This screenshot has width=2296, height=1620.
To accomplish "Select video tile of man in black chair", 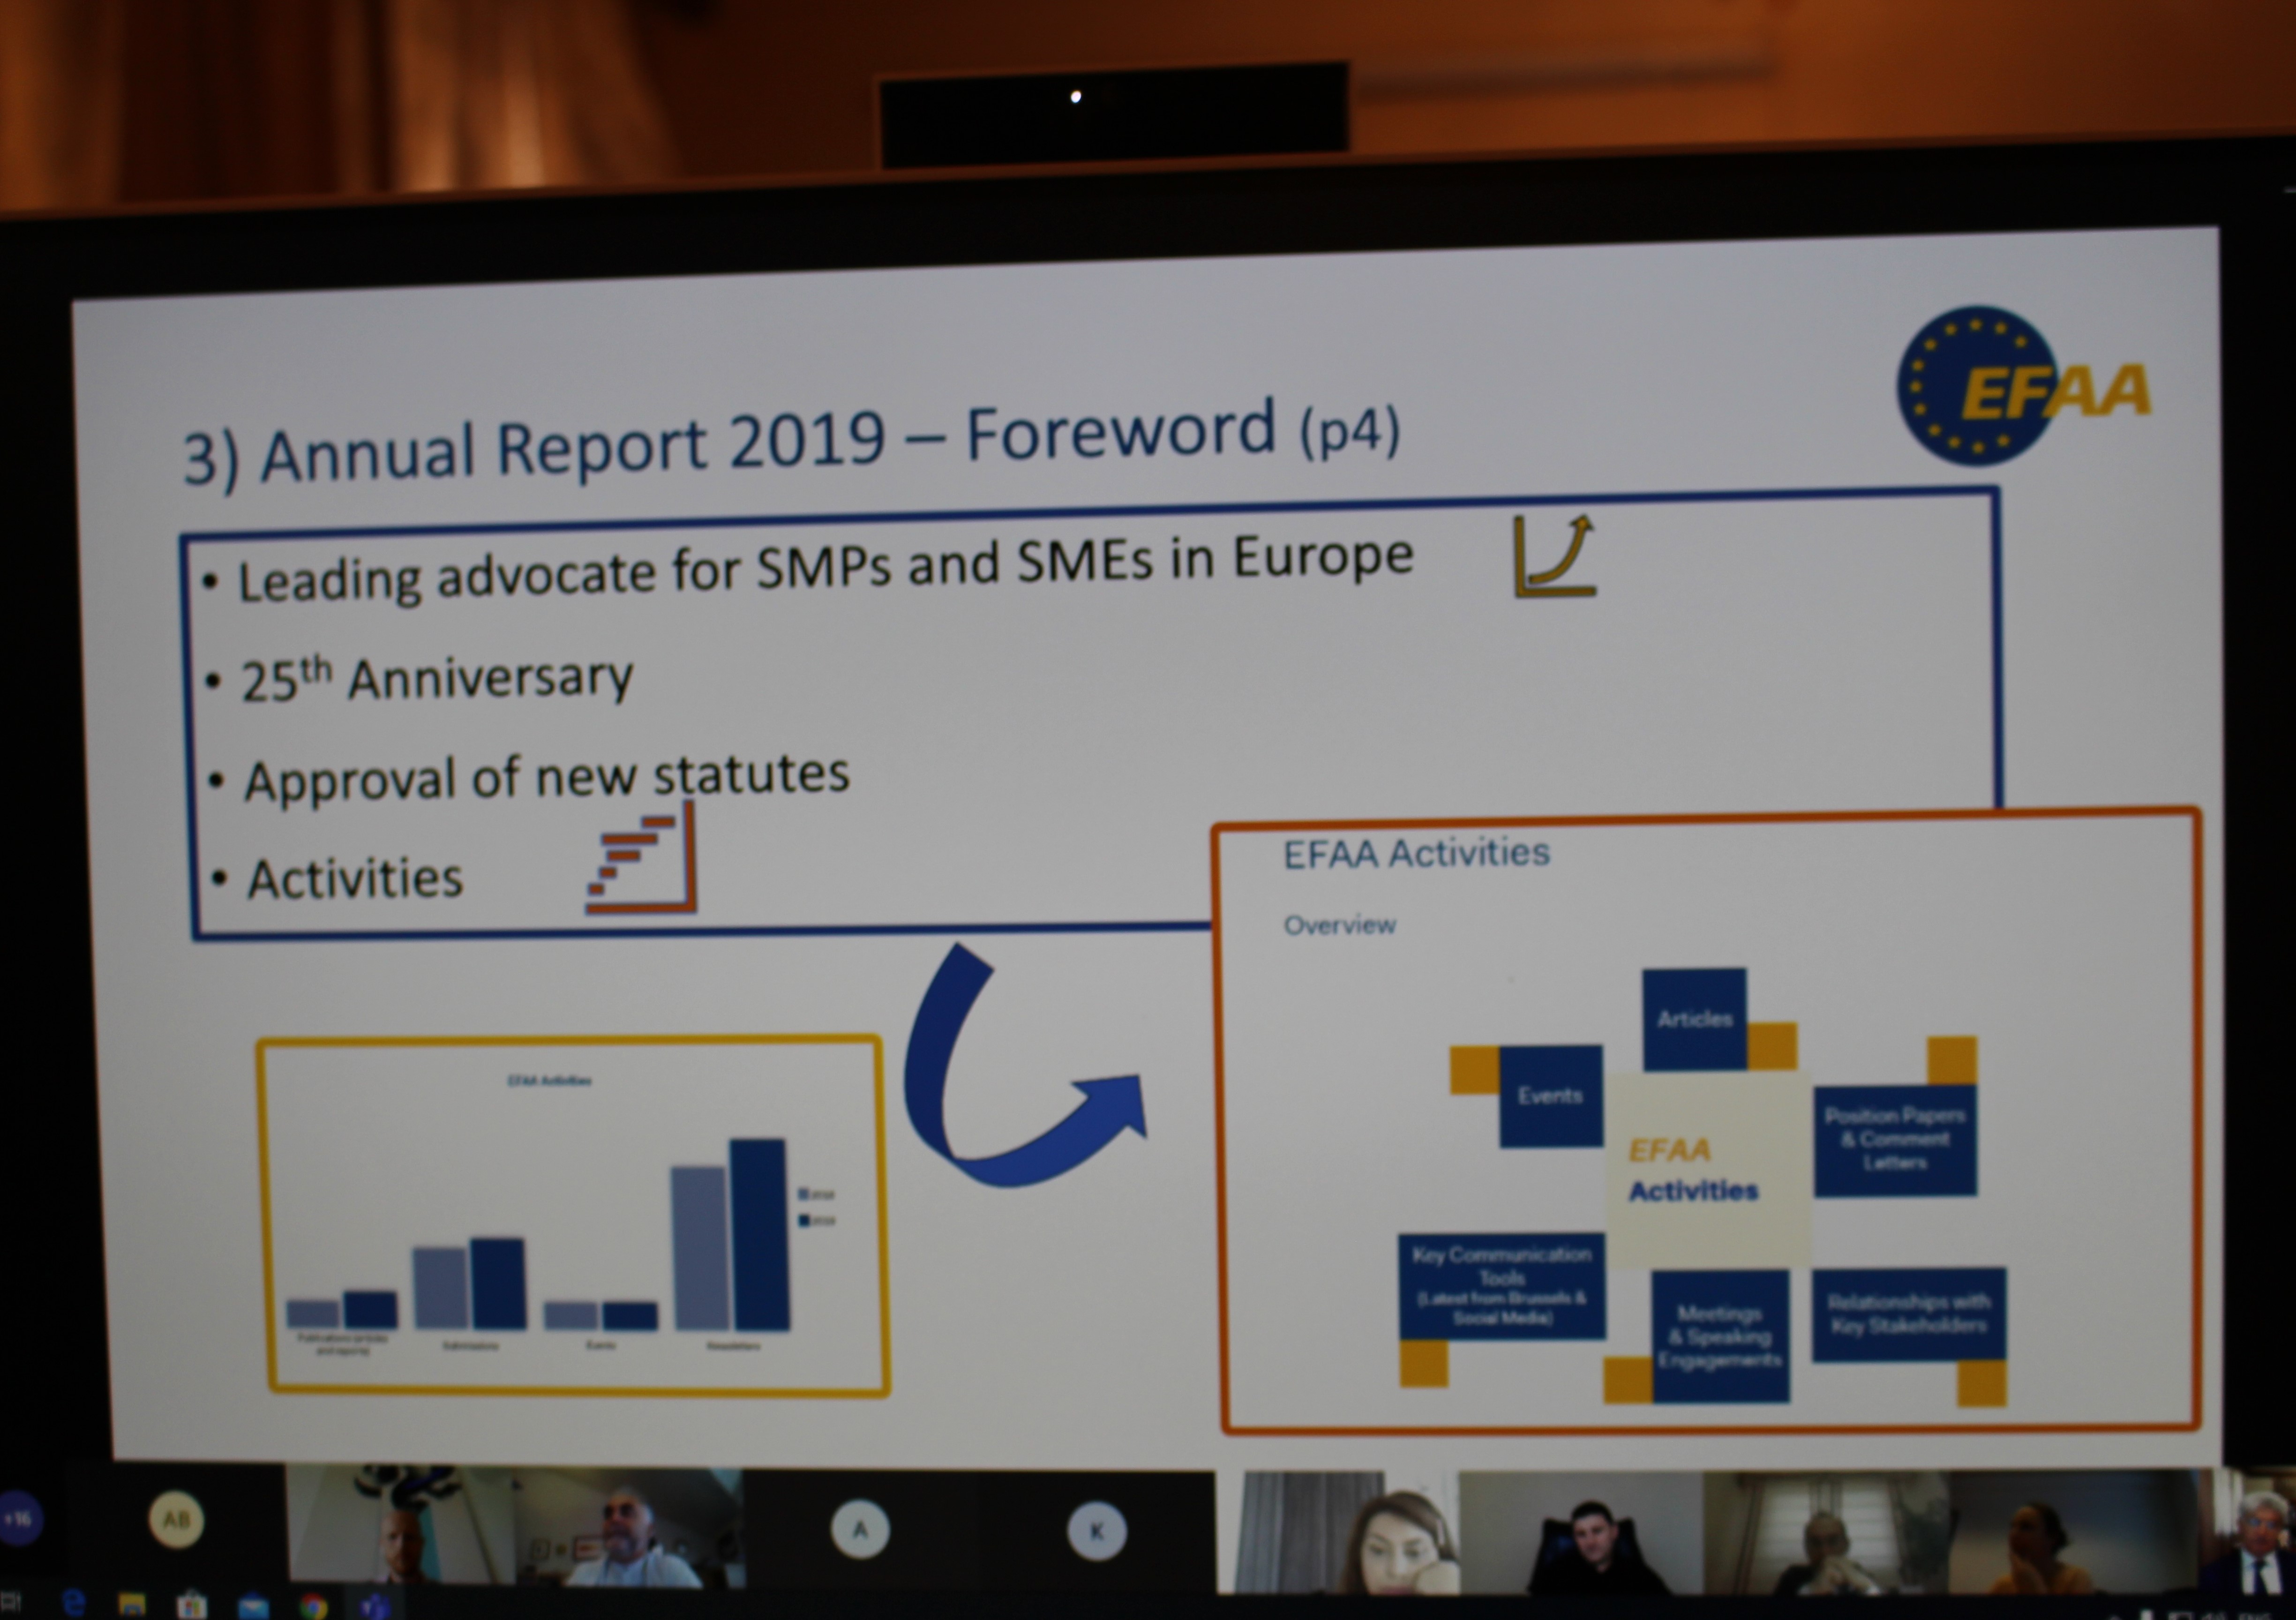I will pyautogui.click(x=1581, y=1533).
